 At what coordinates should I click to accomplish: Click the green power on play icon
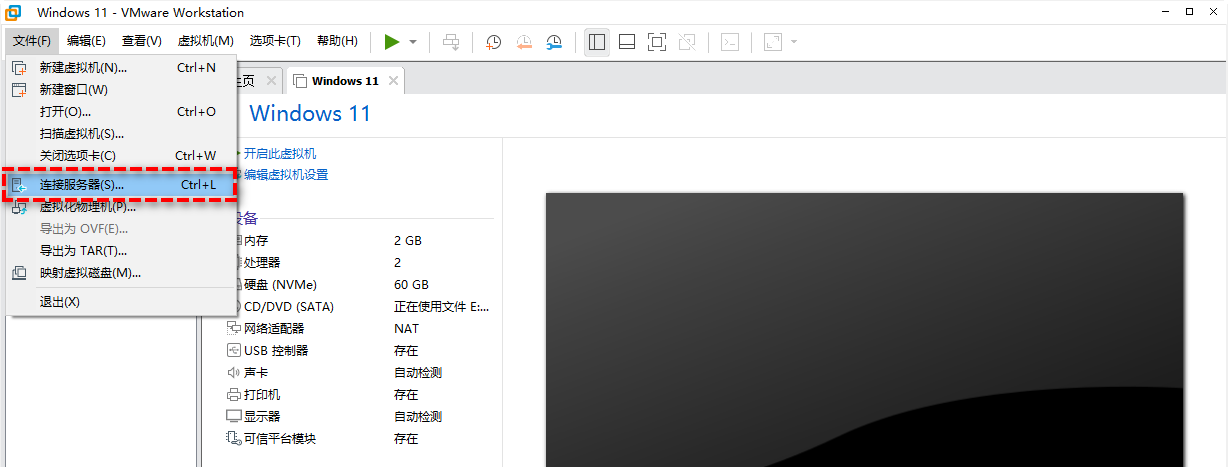(x=391, y=42)
